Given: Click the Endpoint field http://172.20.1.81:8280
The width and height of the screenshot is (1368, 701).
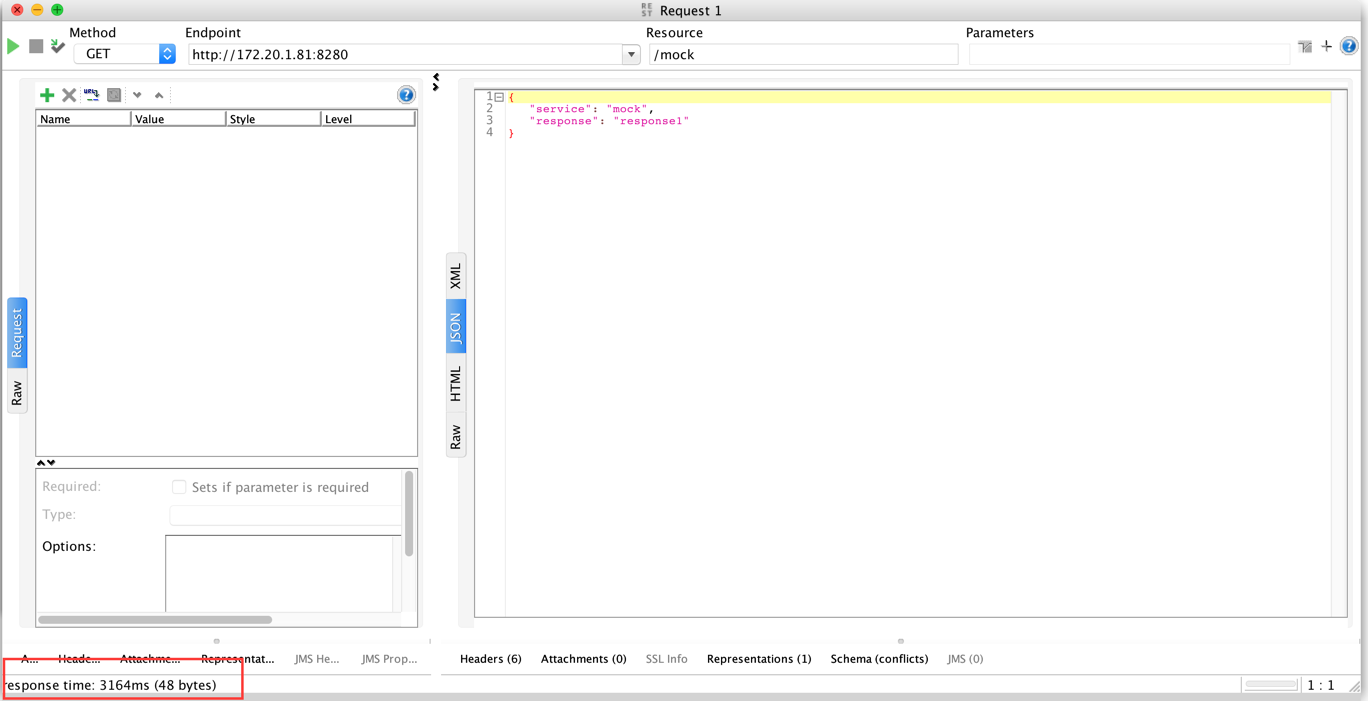Looking at the screenshot, I should [405, 54].
